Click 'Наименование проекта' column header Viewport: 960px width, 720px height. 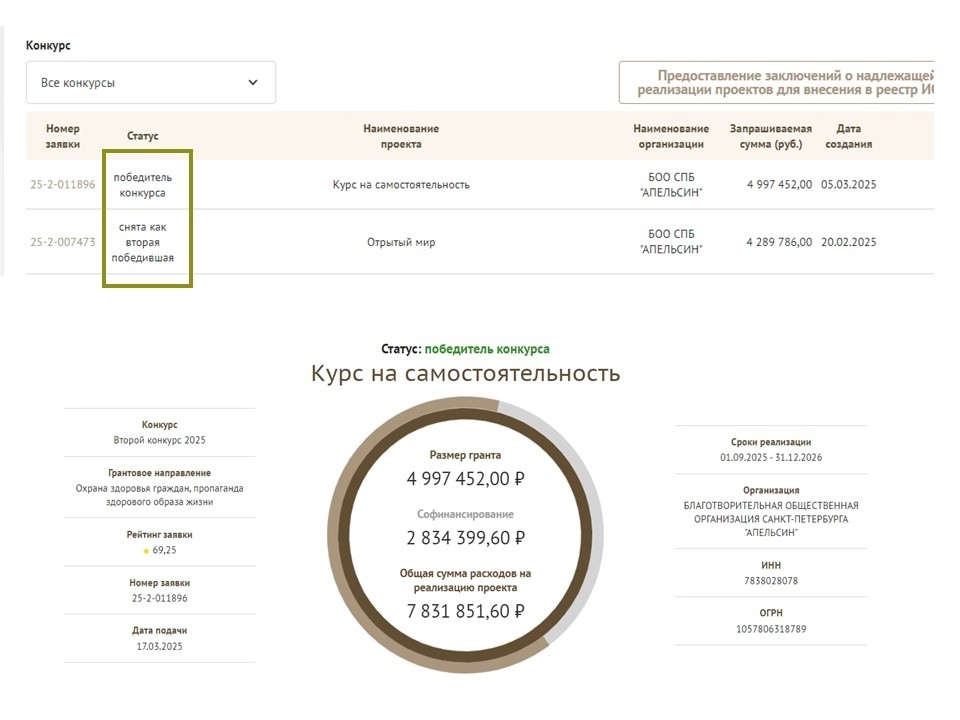tap(401, 136)
